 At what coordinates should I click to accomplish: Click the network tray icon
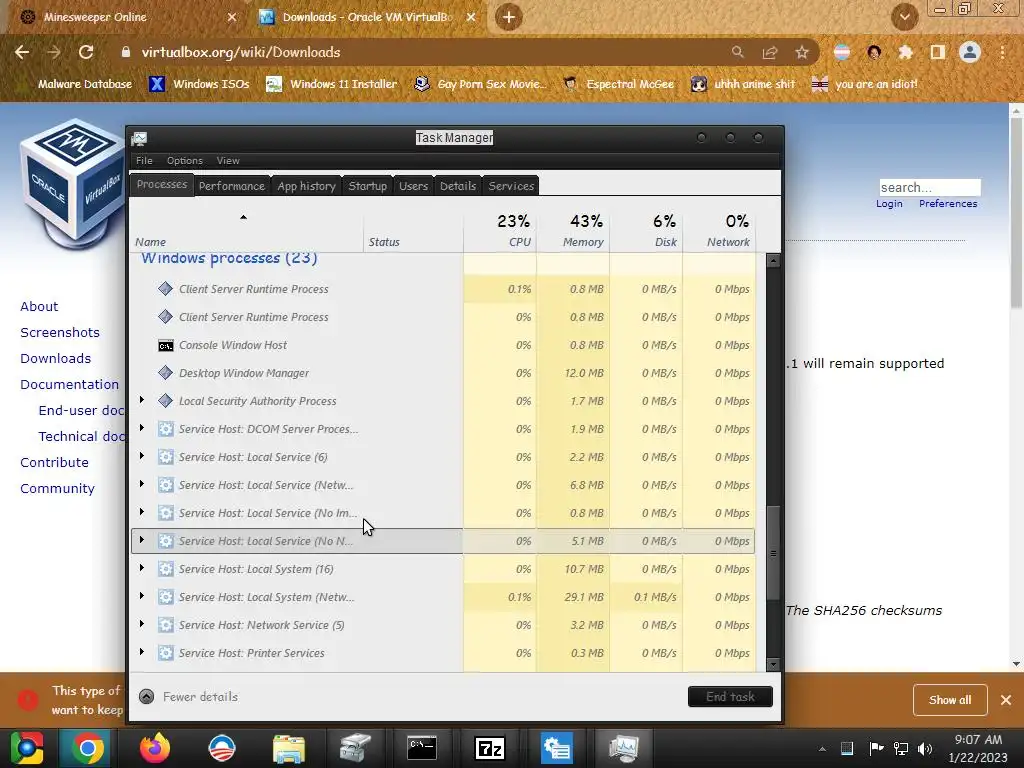click(x=901, y=749)
